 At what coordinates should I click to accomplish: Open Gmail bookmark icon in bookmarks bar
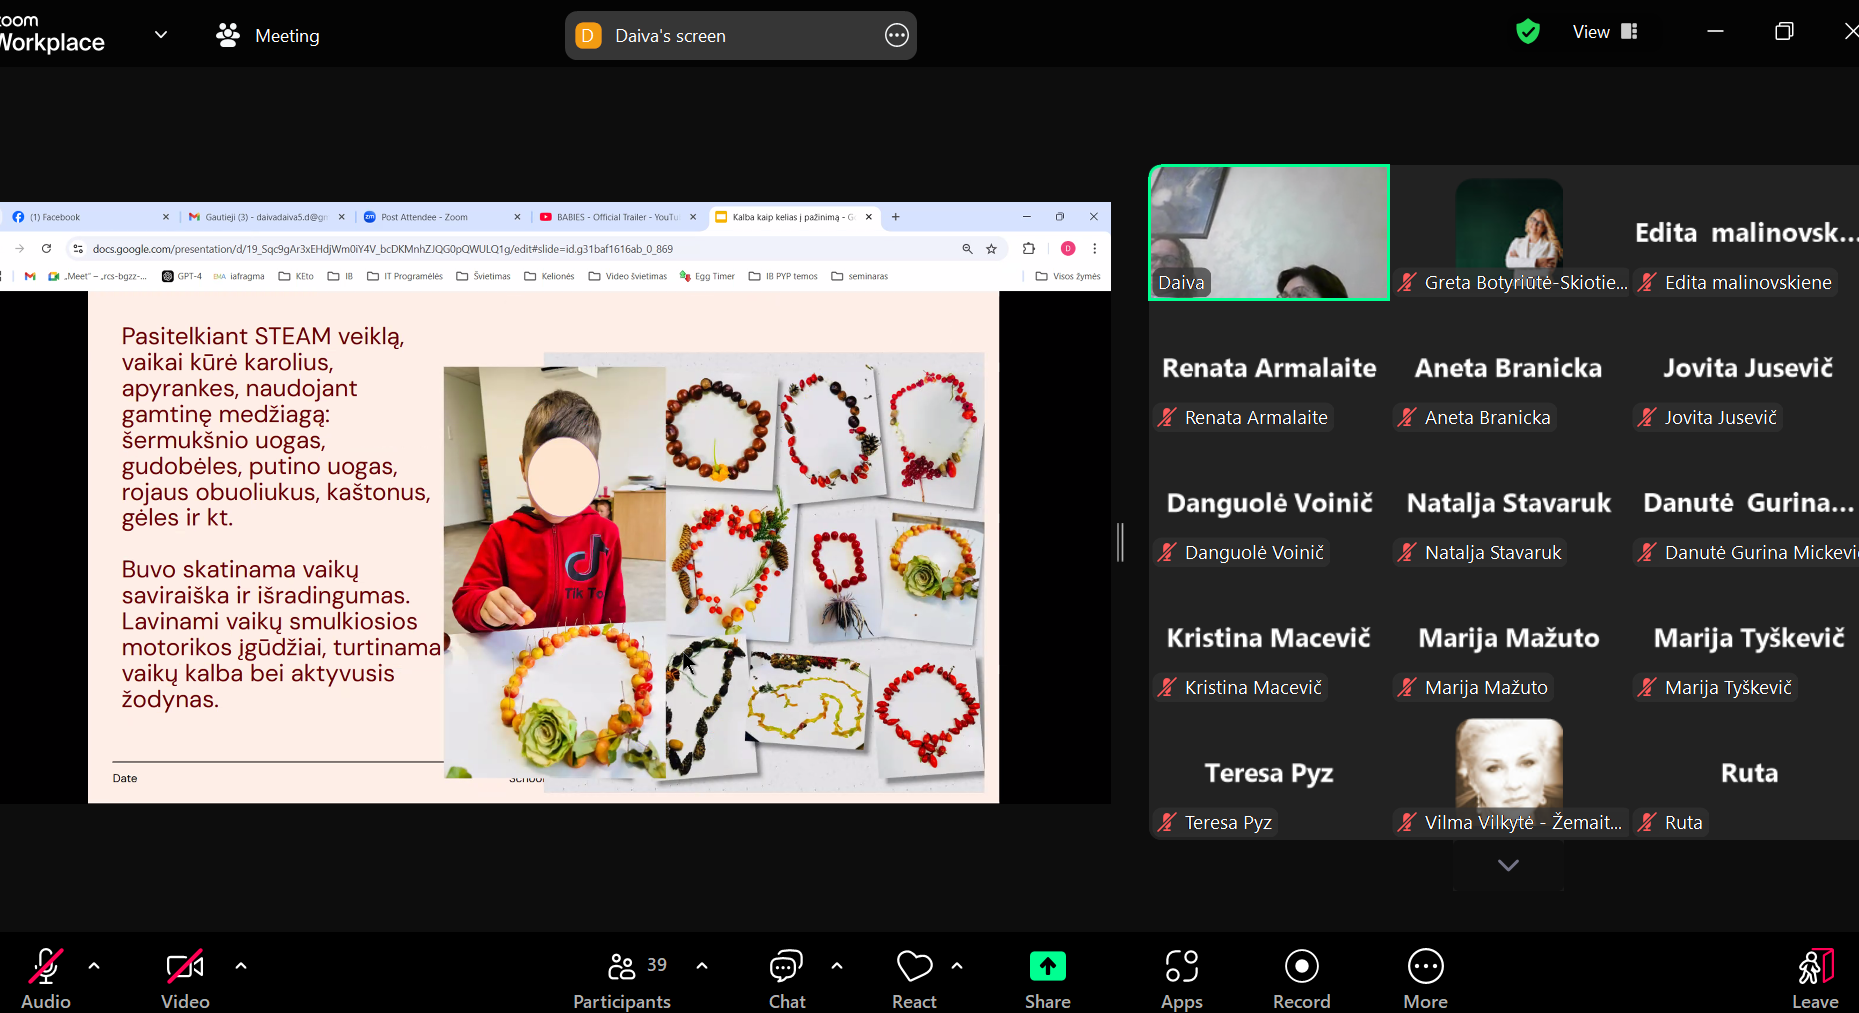pyautogui.click(x=30, y=276)
